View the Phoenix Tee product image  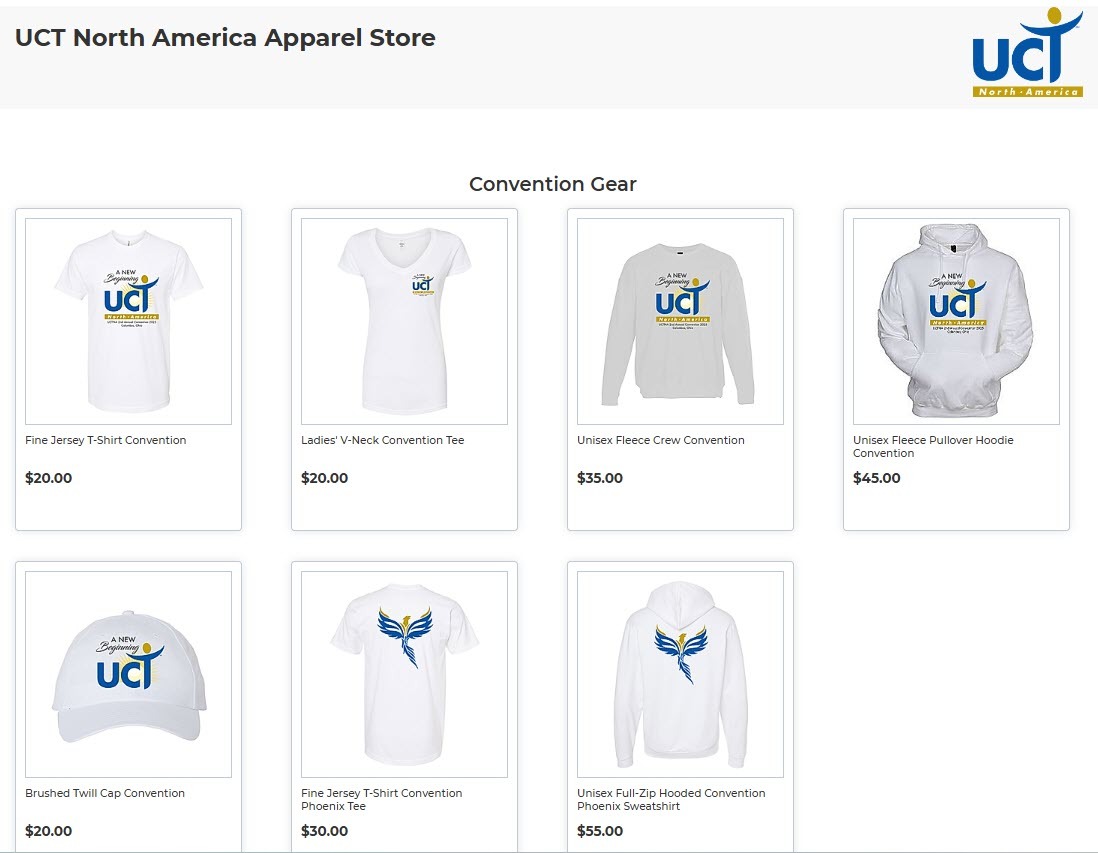point(404,674)
